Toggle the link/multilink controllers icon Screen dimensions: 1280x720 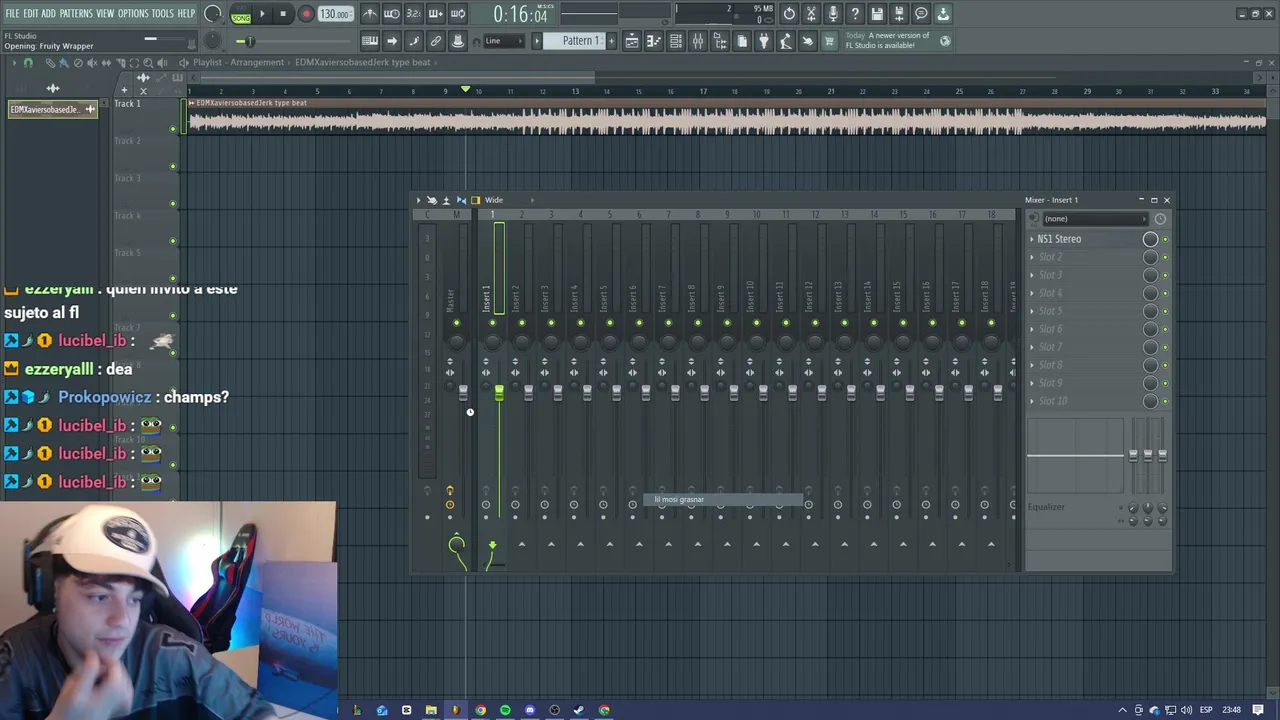(436, 41)
